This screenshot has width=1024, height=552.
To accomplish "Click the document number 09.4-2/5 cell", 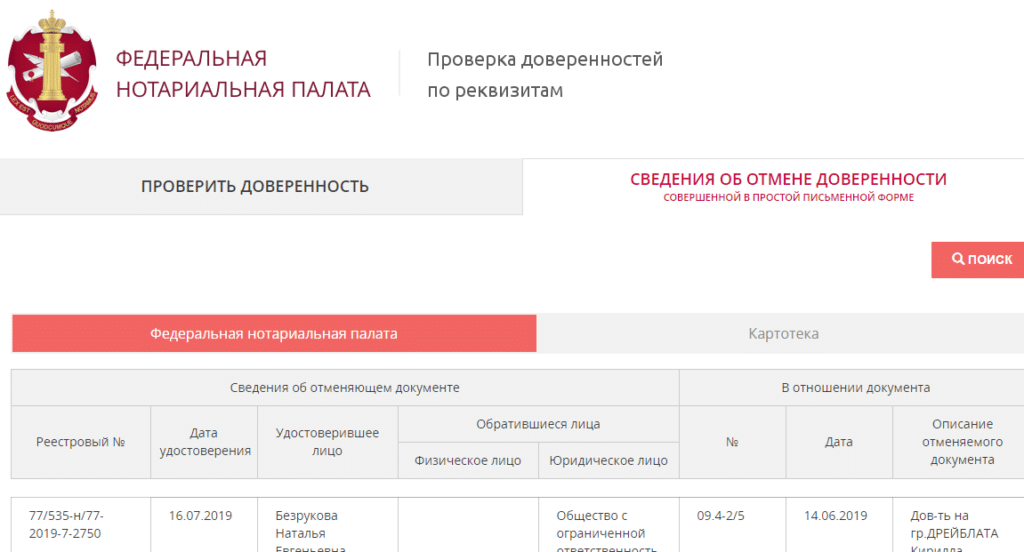I will [x=720, y=516].
